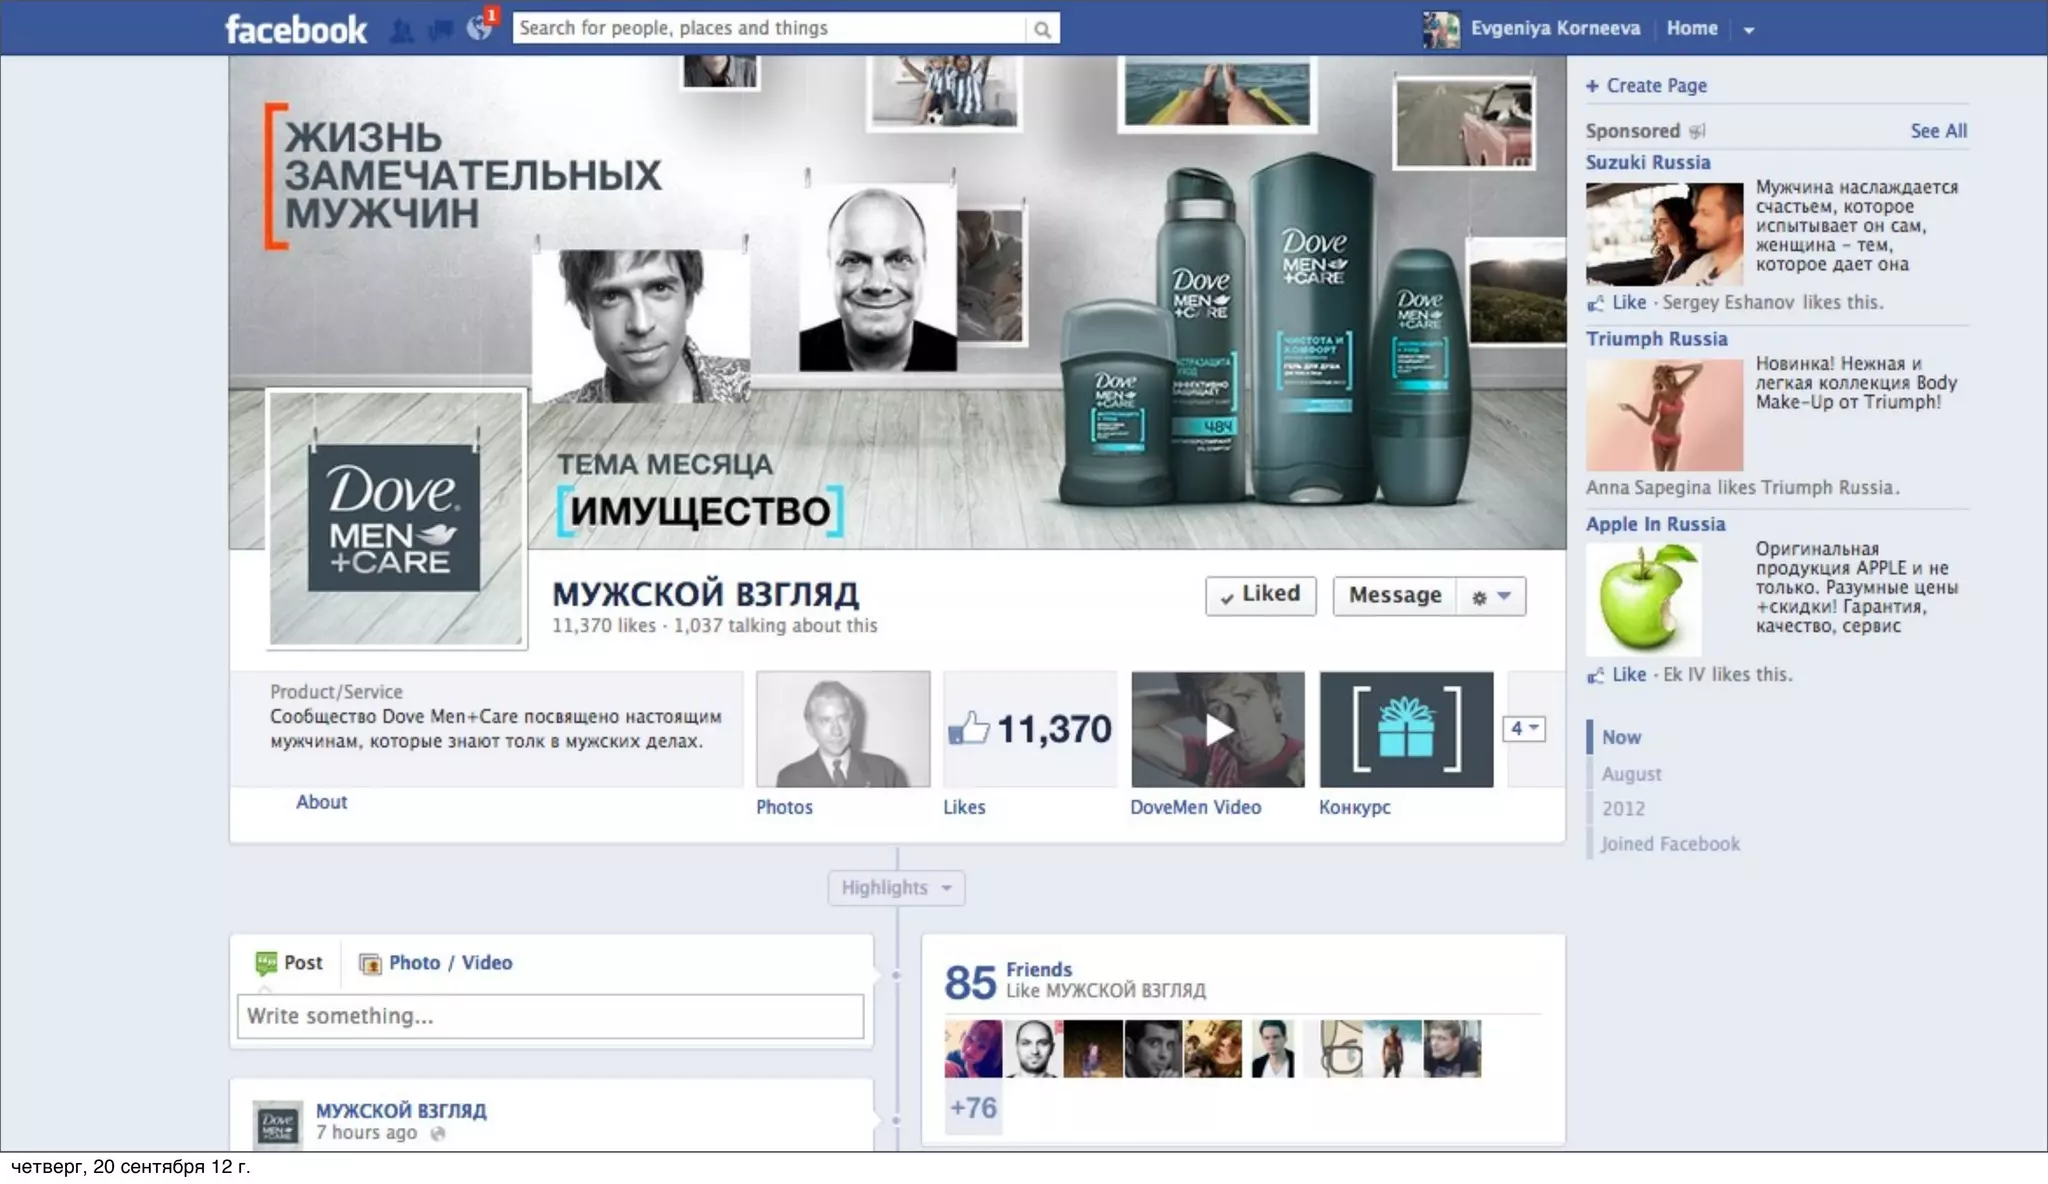Viewport: 2048px width, 1184px height.
Task: Click the Message button
Action: click(1394, 596)
